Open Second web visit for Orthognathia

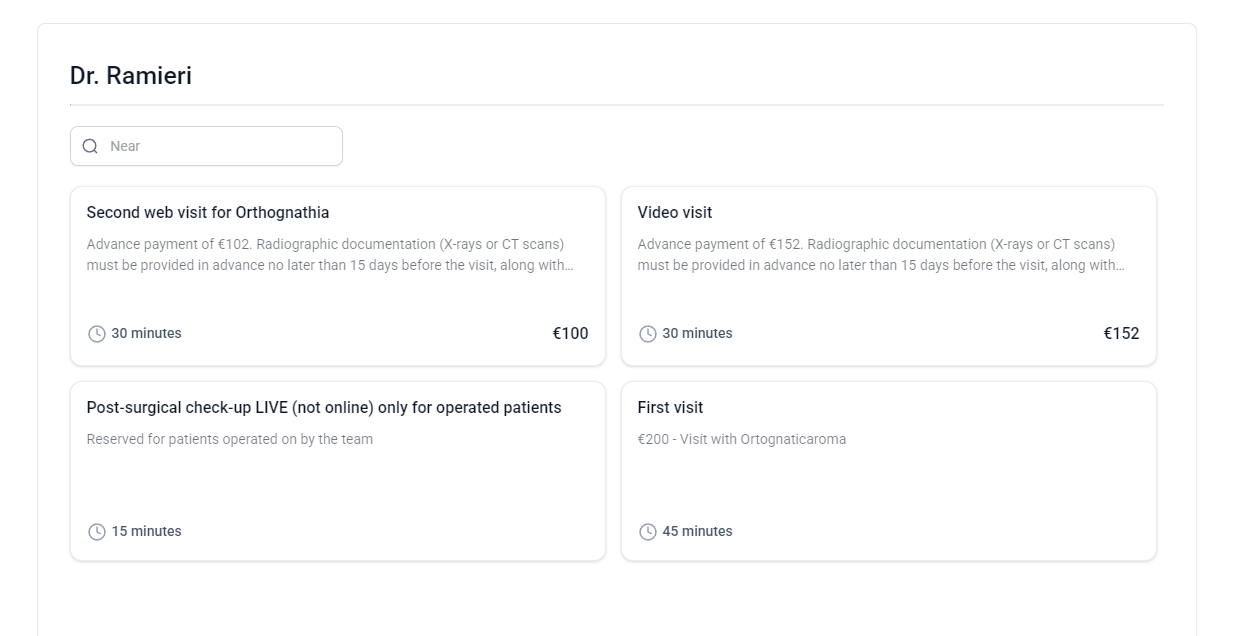click(208, 213)
